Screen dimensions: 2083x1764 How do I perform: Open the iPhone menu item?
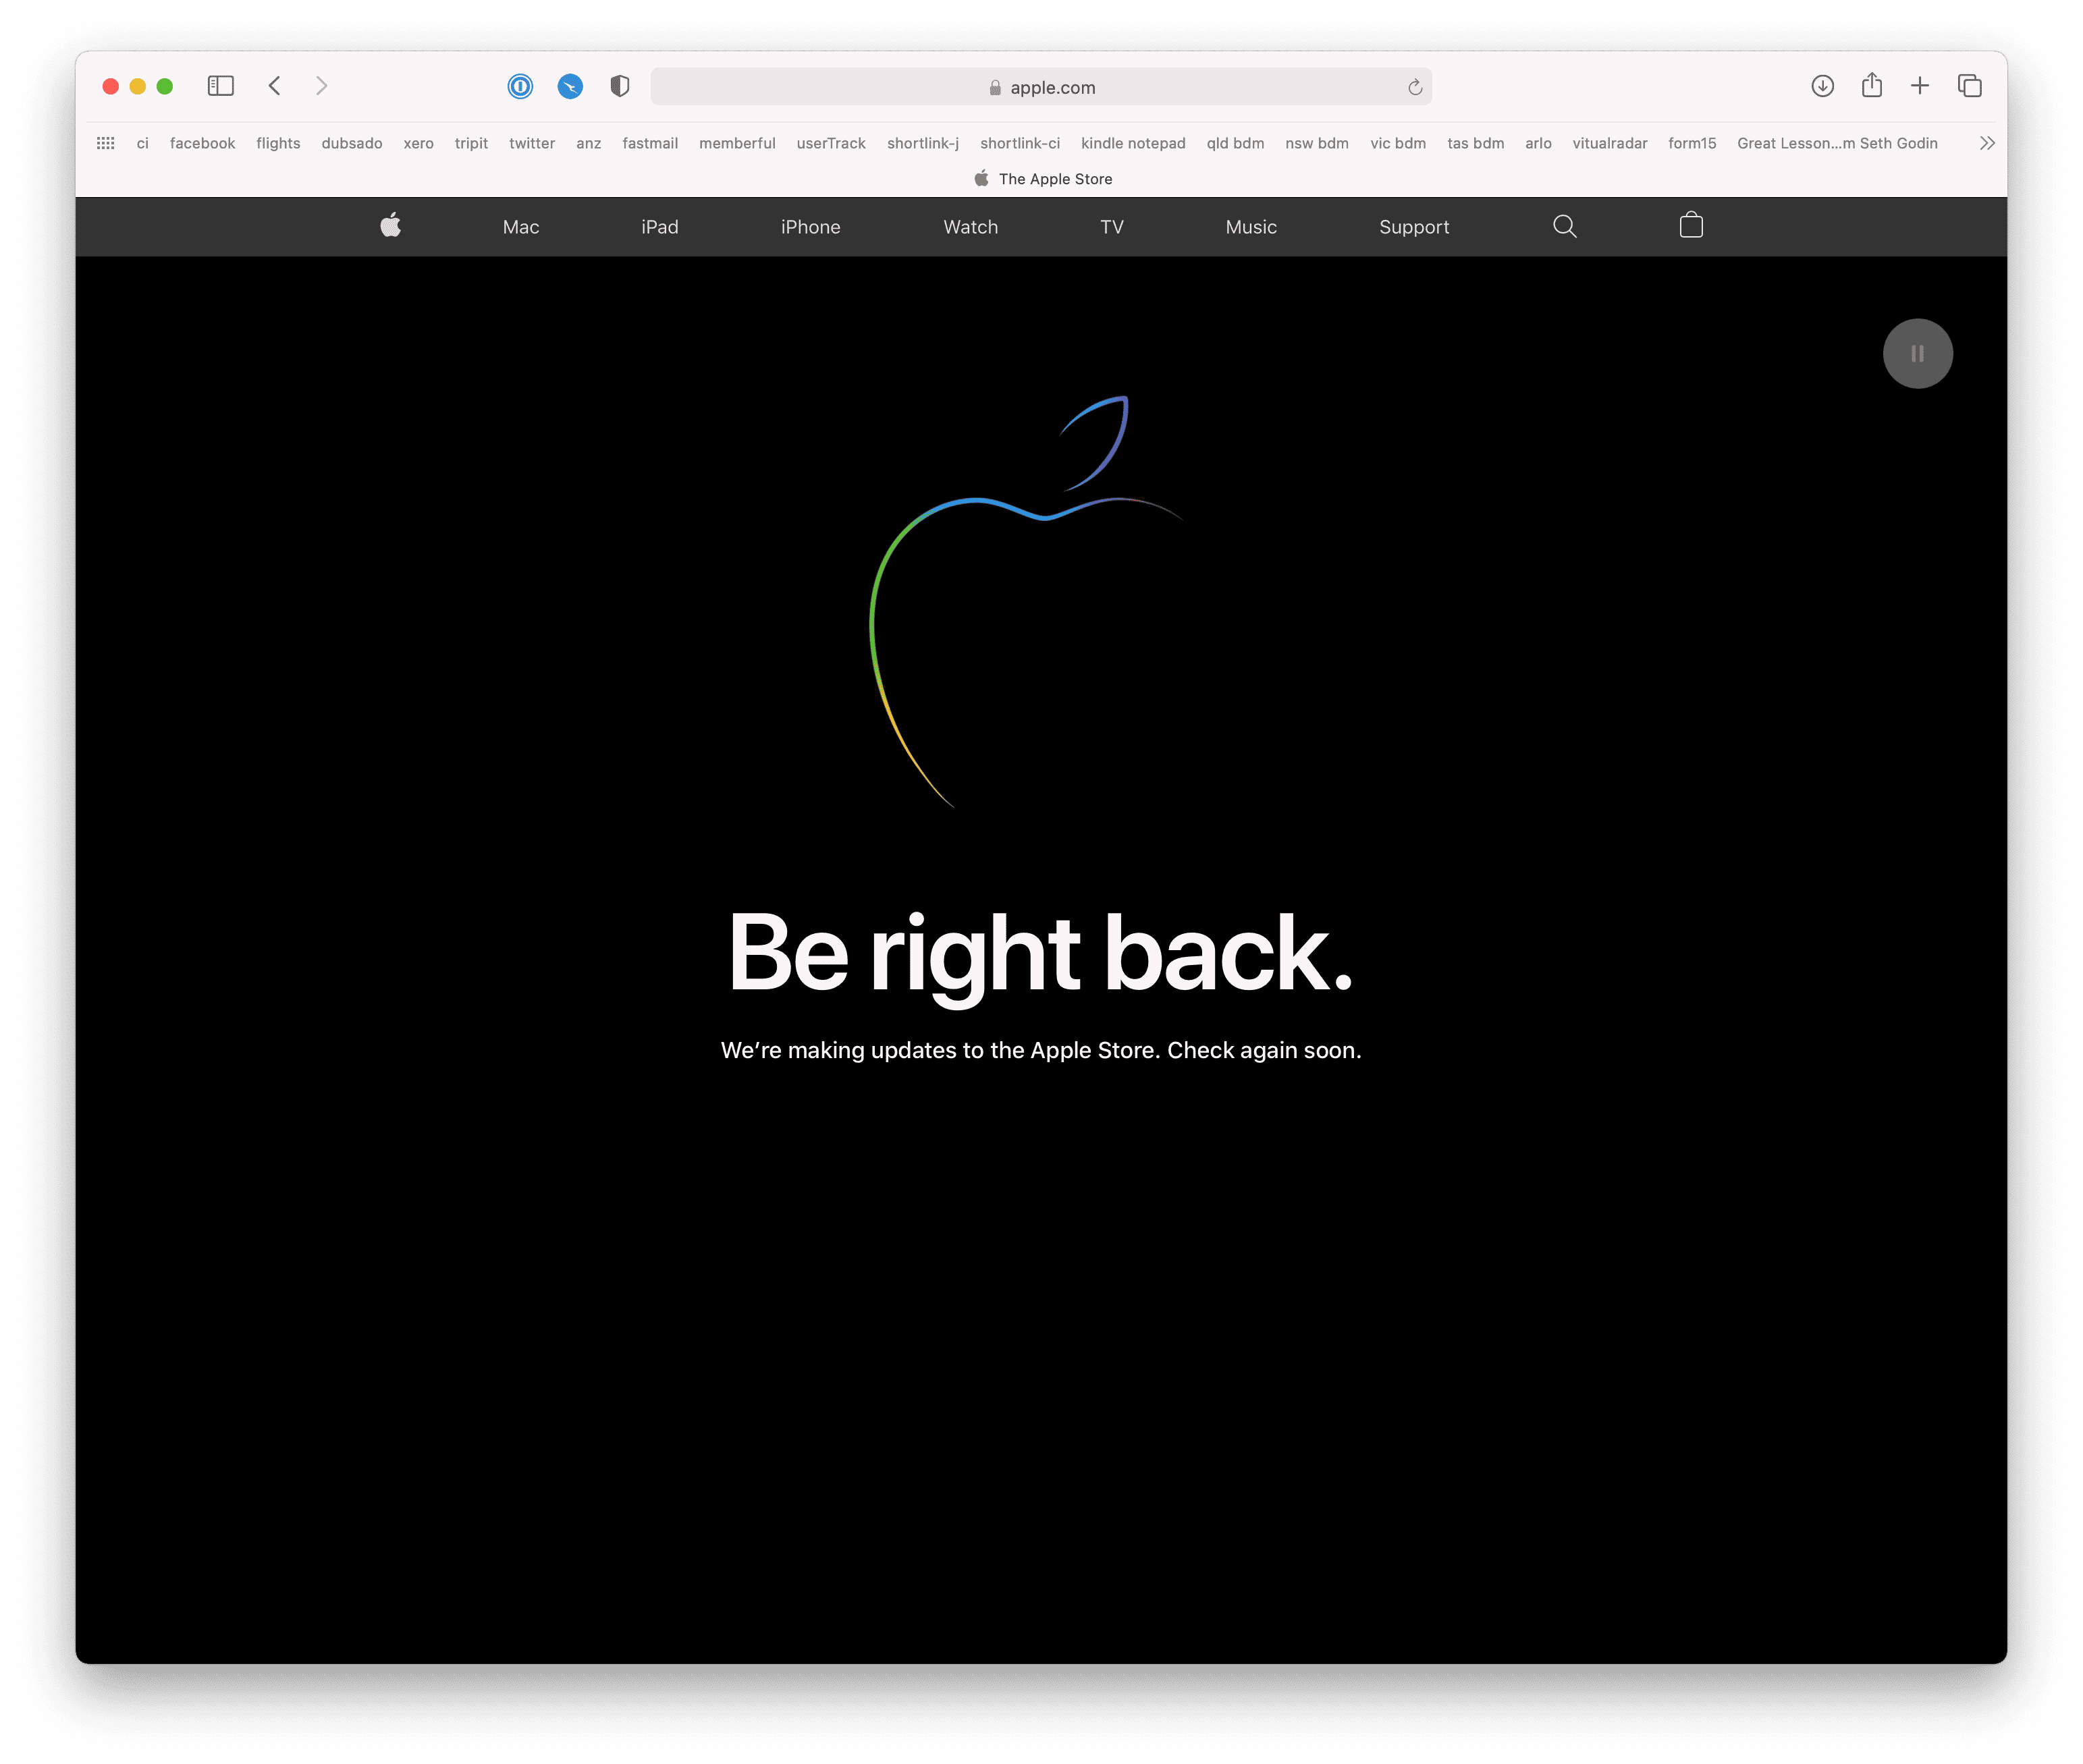[x=810, y=227]
